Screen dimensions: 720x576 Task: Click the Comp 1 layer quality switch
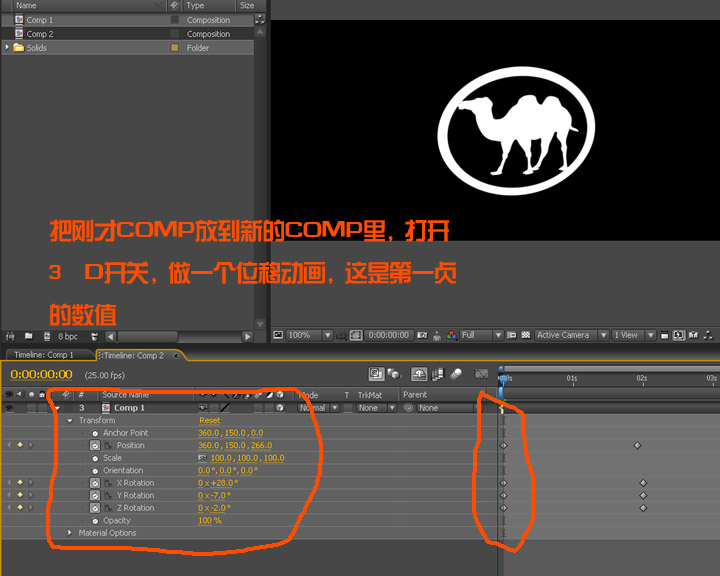[x=225, y=407]
